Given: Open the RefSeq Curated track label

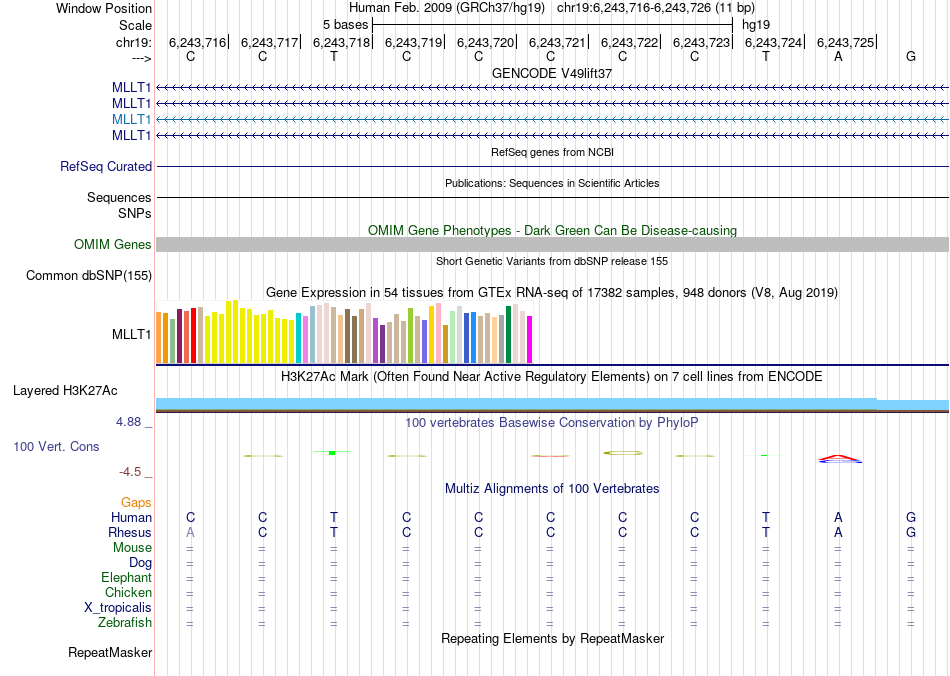Looking at the screenshot, I should pos(106,167).
